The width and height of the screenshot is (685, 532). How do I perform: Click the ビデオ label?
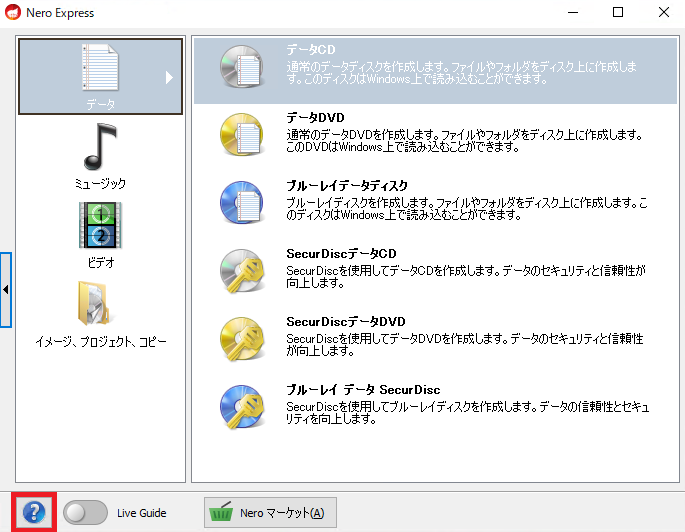click(x=100, y=263)
